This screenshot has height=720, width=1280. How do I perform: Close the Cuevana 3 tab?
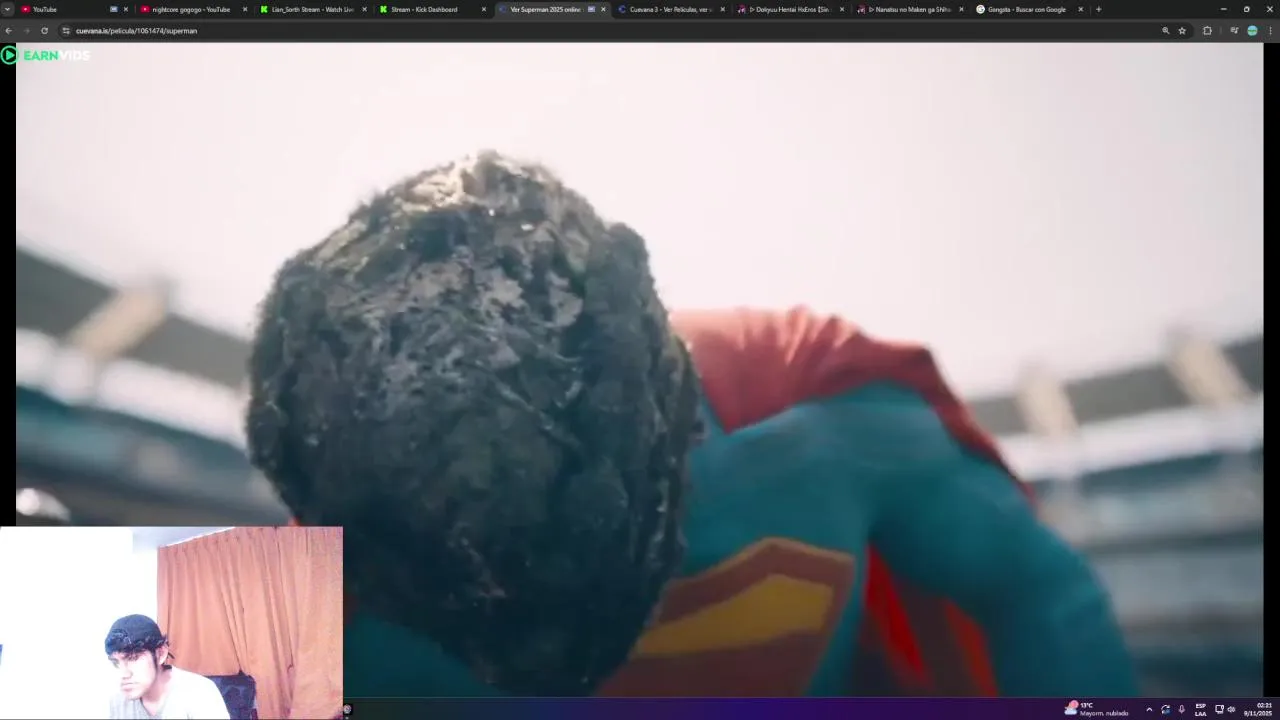point(723,9)
